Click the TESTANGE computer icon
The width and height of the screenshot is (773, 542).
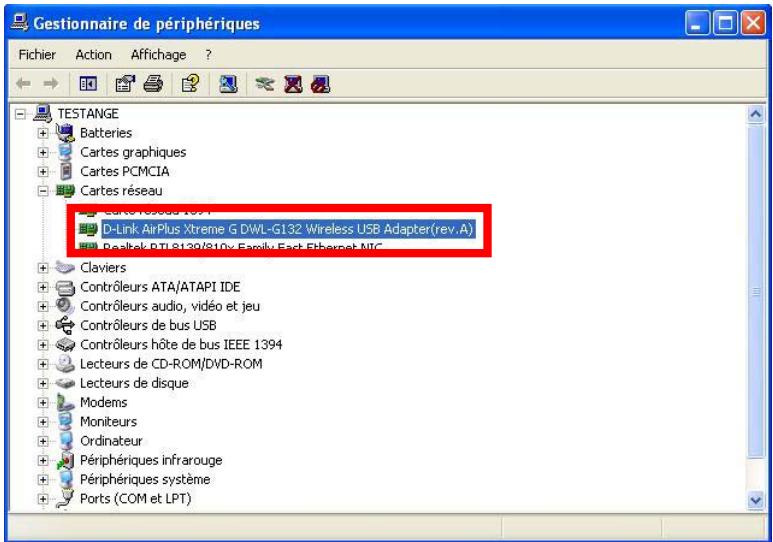tap(43, 113)
